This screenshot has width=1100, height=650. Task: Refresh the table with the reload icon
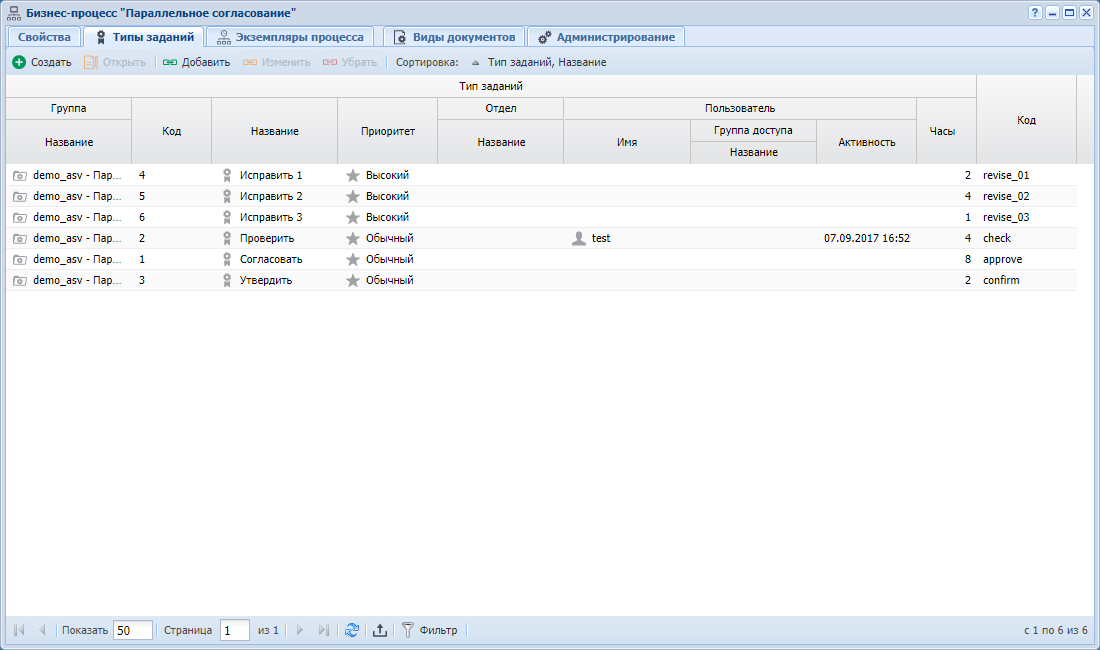click(352, 630)
